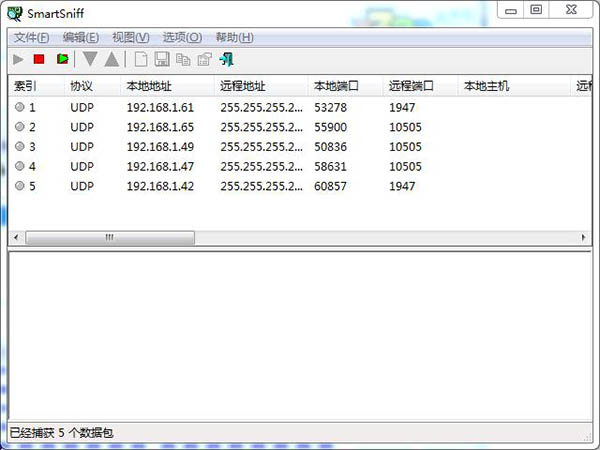Image resolution: width=600 pixels, height=450 pixels.
Task: Sort by the 本地地址 column header
Action: [x=150, y=86]
